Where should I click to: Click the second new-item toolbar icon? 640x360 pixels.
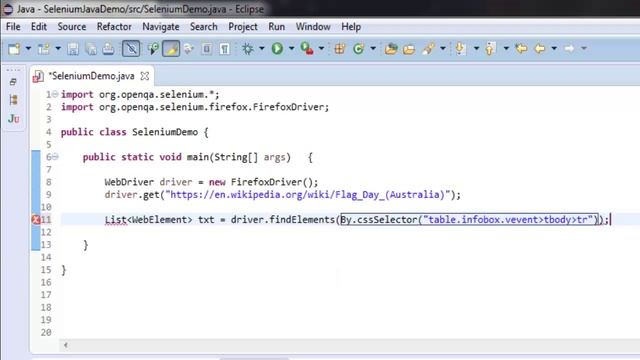click(44, 49)
